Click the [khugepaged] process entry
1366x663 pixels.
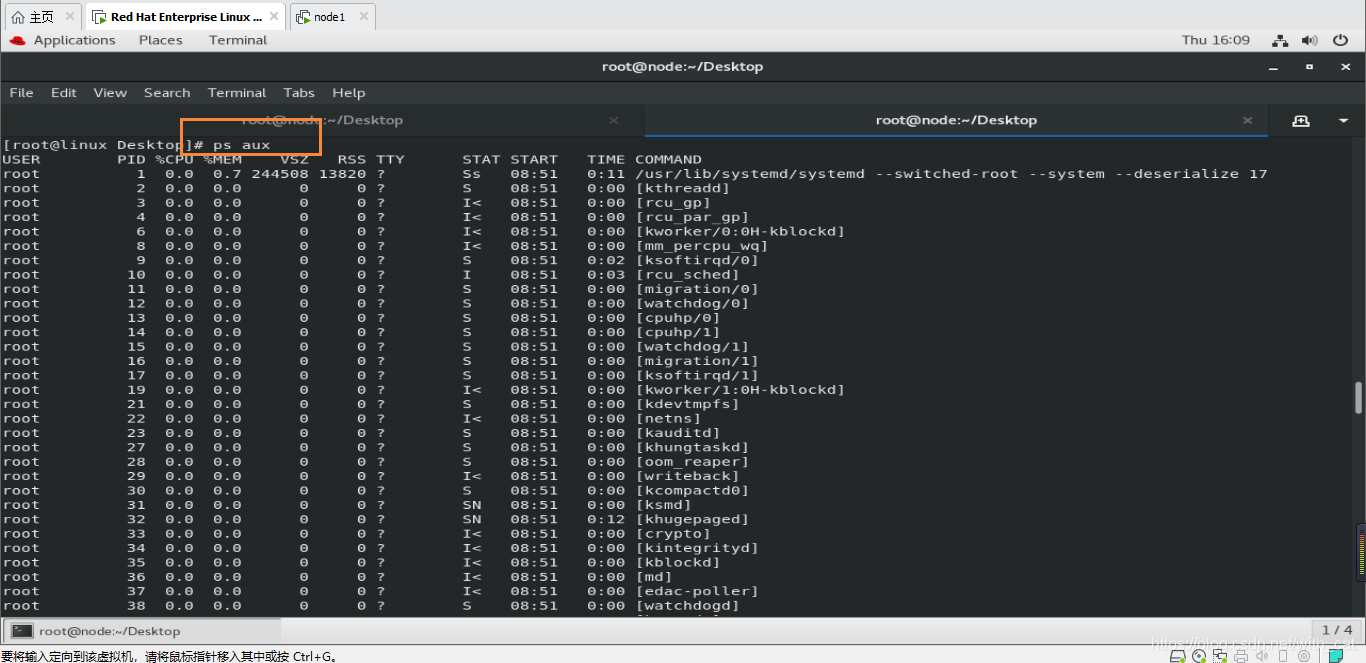(x=692, y=519)
